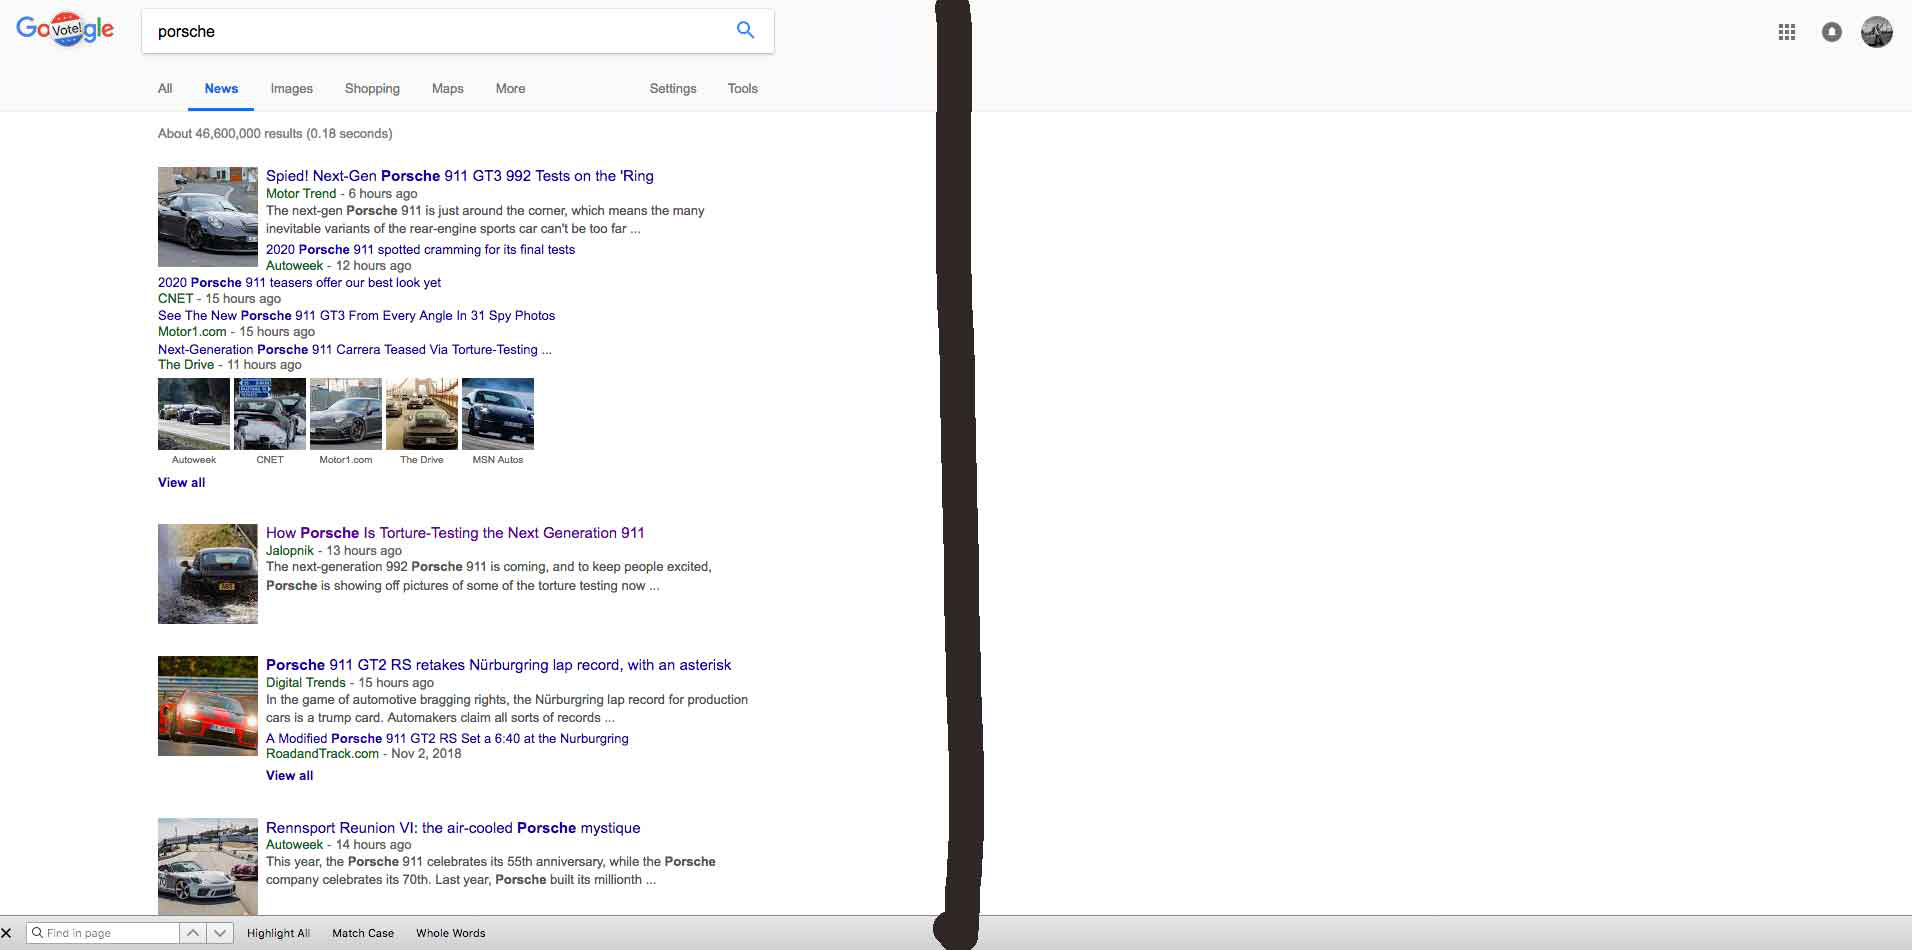Screen dimensions: 1912x950
Task: Switch to the All results tab
Action: point(165,88)
